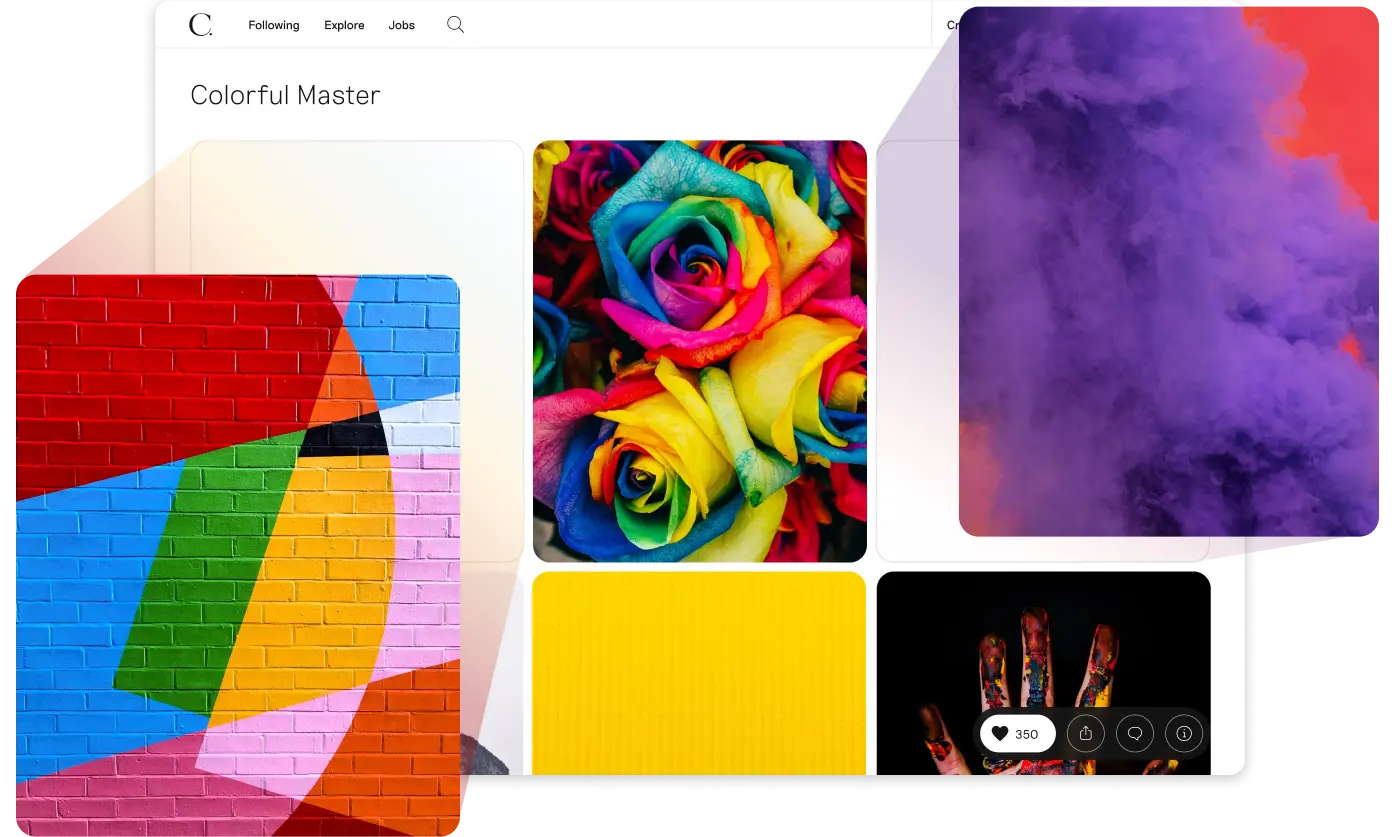1400x837 pixels.
Task: Click the circled i on the artwork overlay
Action: click(x=1183, y=733)
